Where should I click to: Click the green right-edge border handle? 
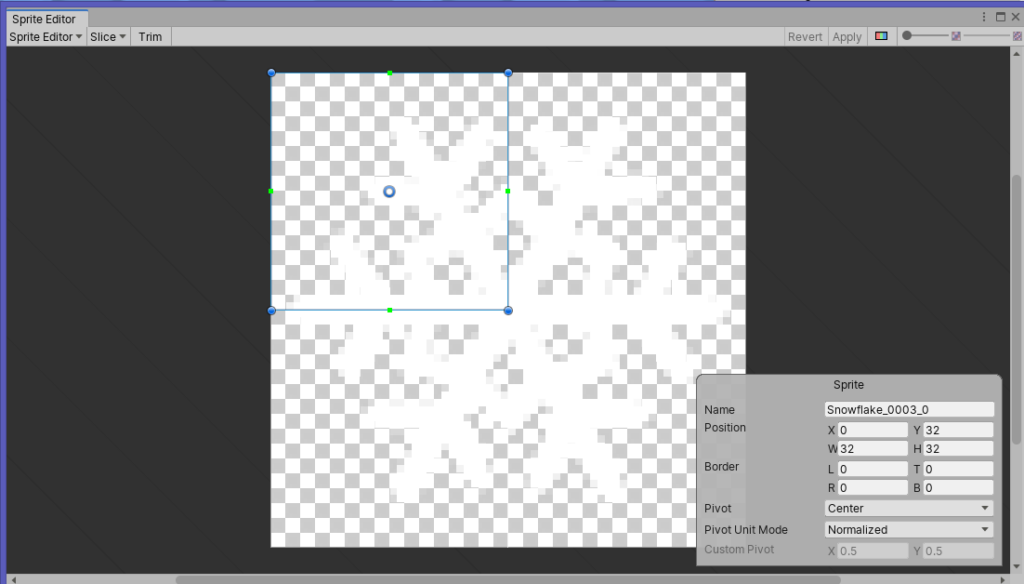507,191
